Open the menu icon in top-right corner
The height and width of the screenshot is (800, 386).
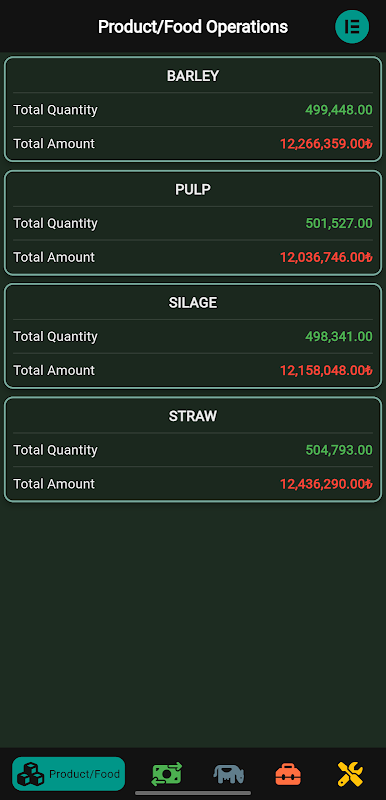tap(352, 27)
